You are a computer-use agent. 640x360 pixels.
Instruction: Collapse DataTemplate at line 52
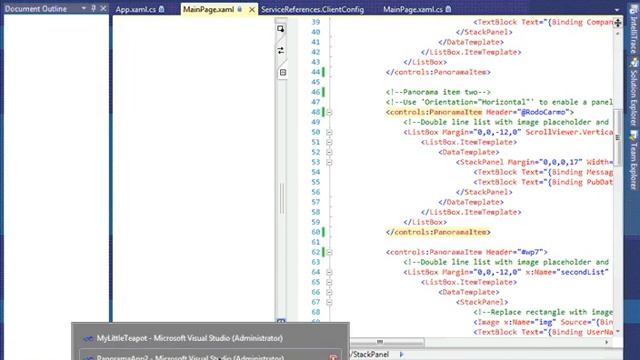point(329,152)
